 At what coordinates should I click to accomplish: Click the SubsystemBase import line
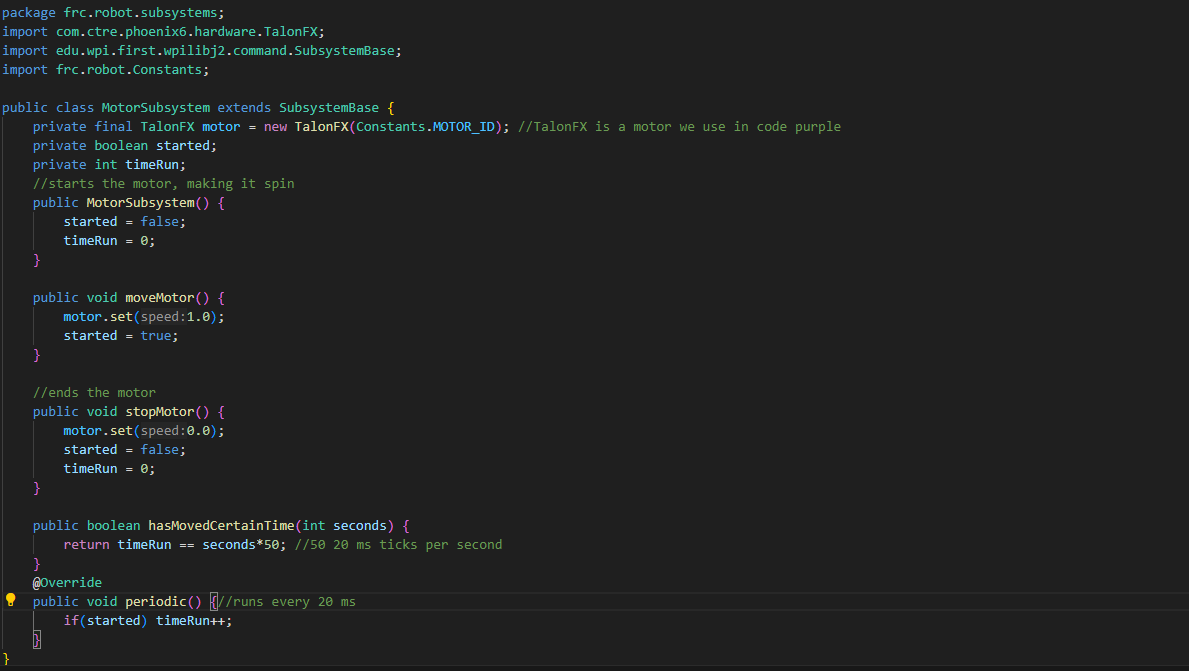202,51
